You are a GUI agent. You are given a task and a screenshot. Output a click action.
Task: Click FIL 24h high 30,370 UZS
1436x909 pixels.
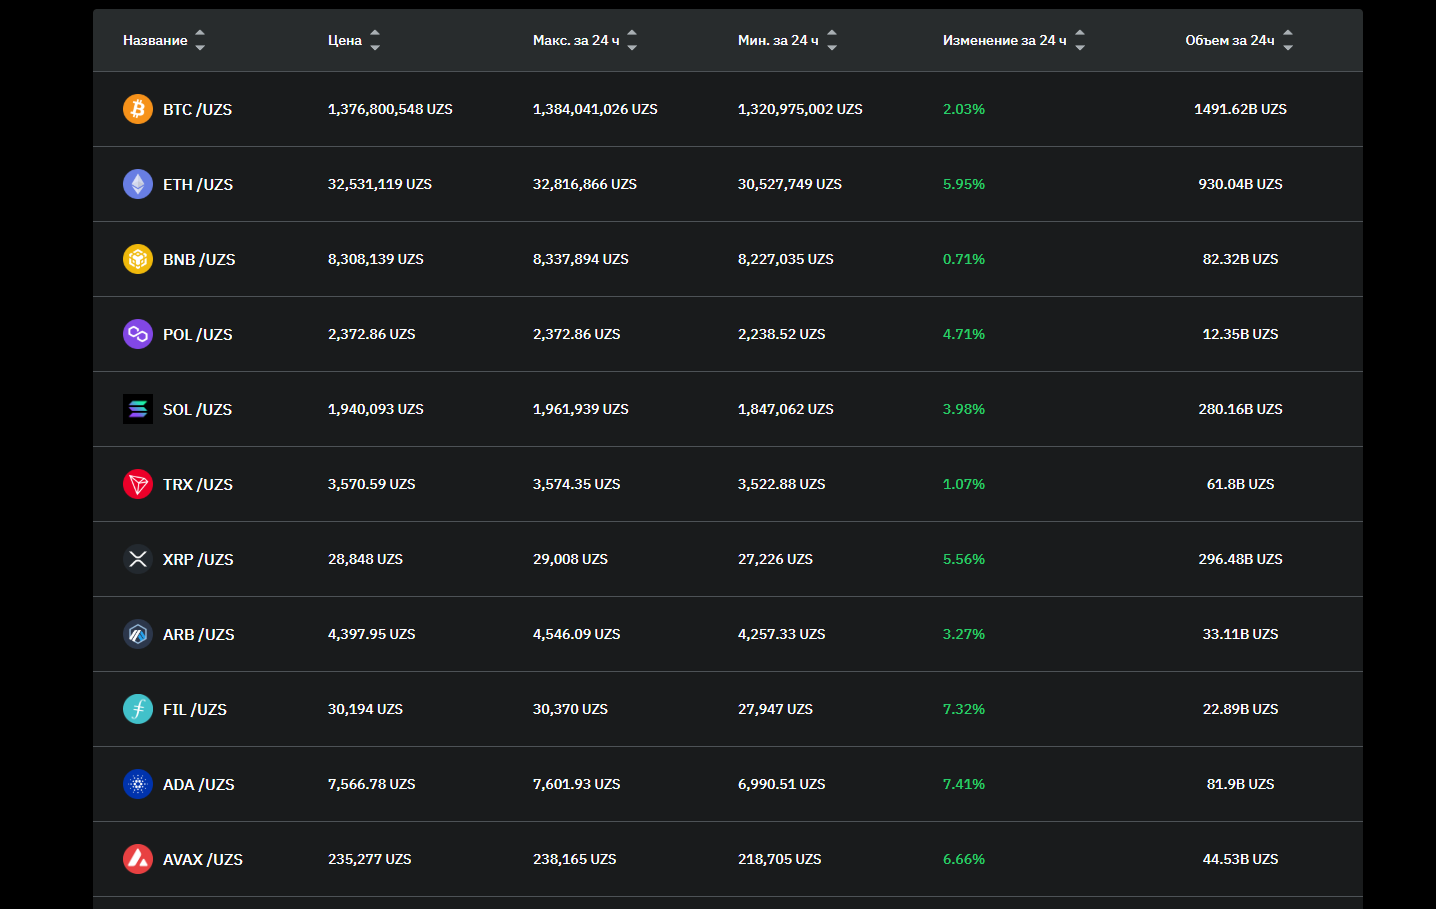(x=570, y=709)
